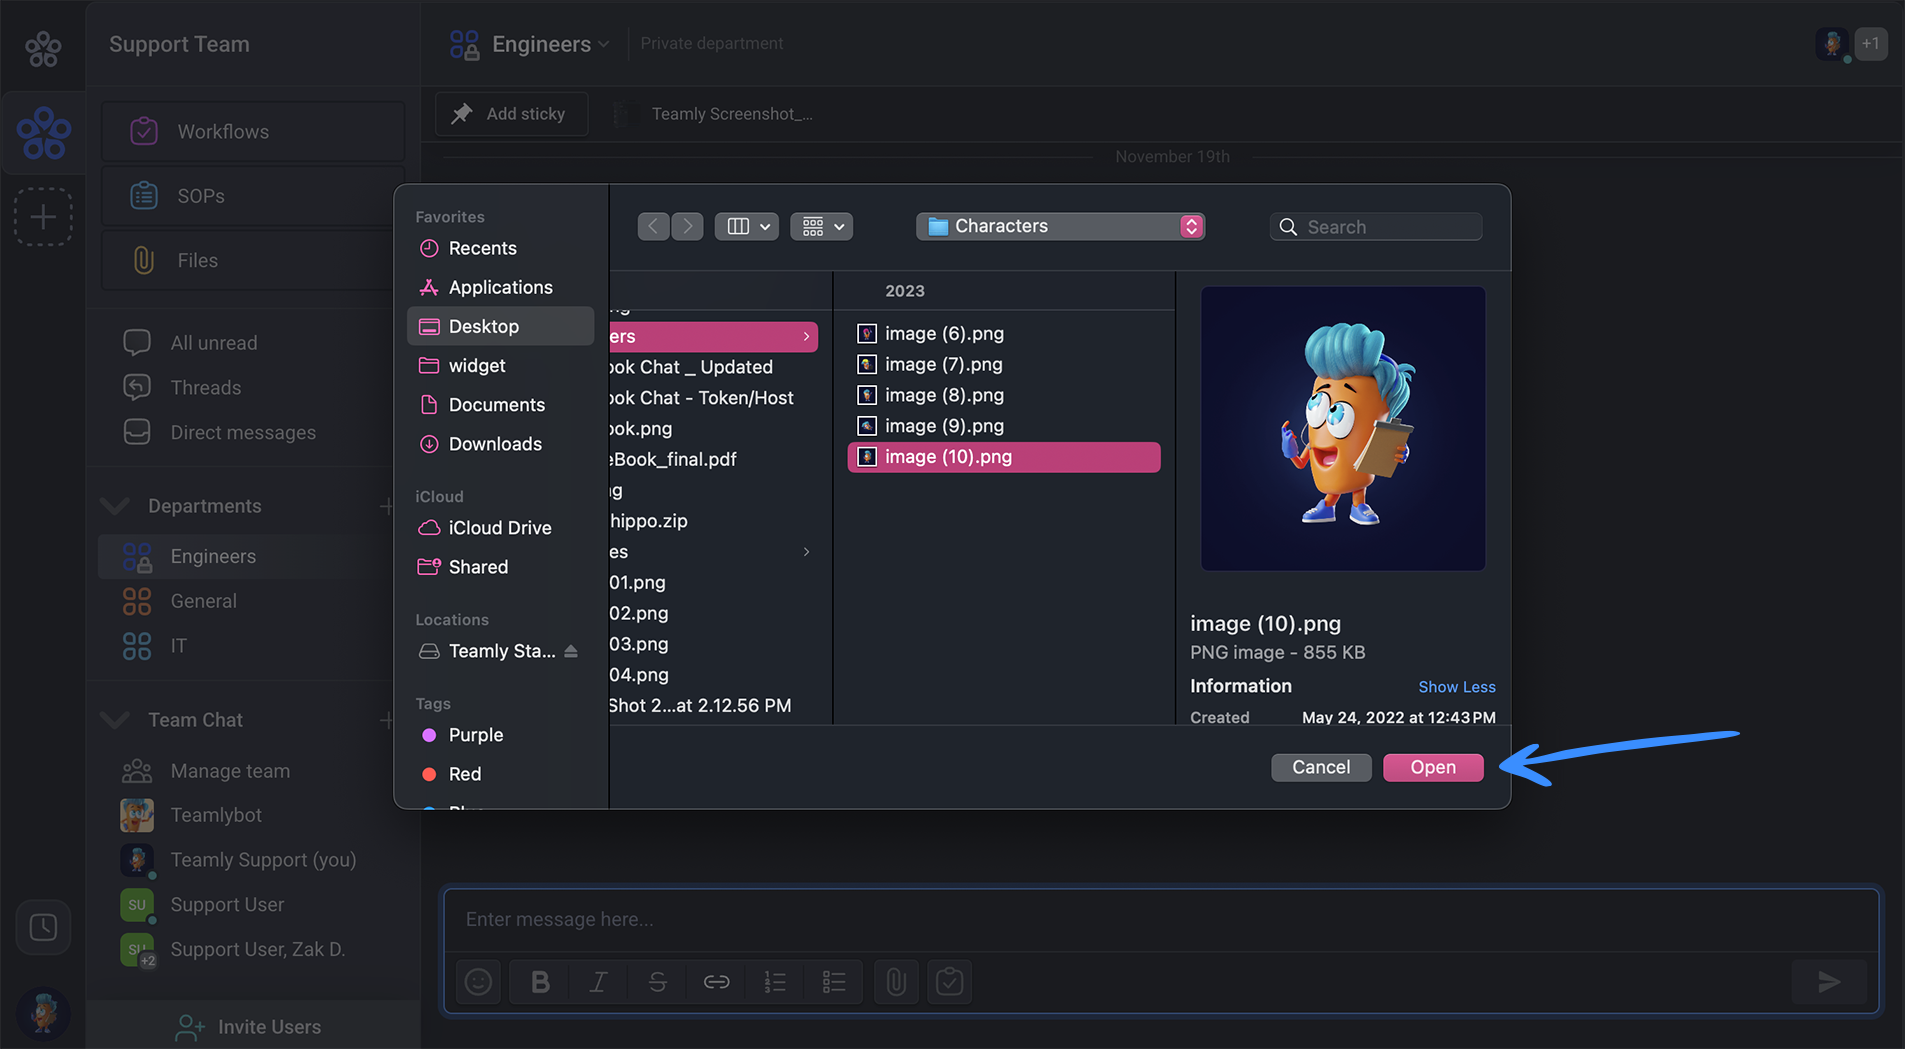The image size is (1905, 1049).
Task: Click the Open button
Action: (1433, 767)
